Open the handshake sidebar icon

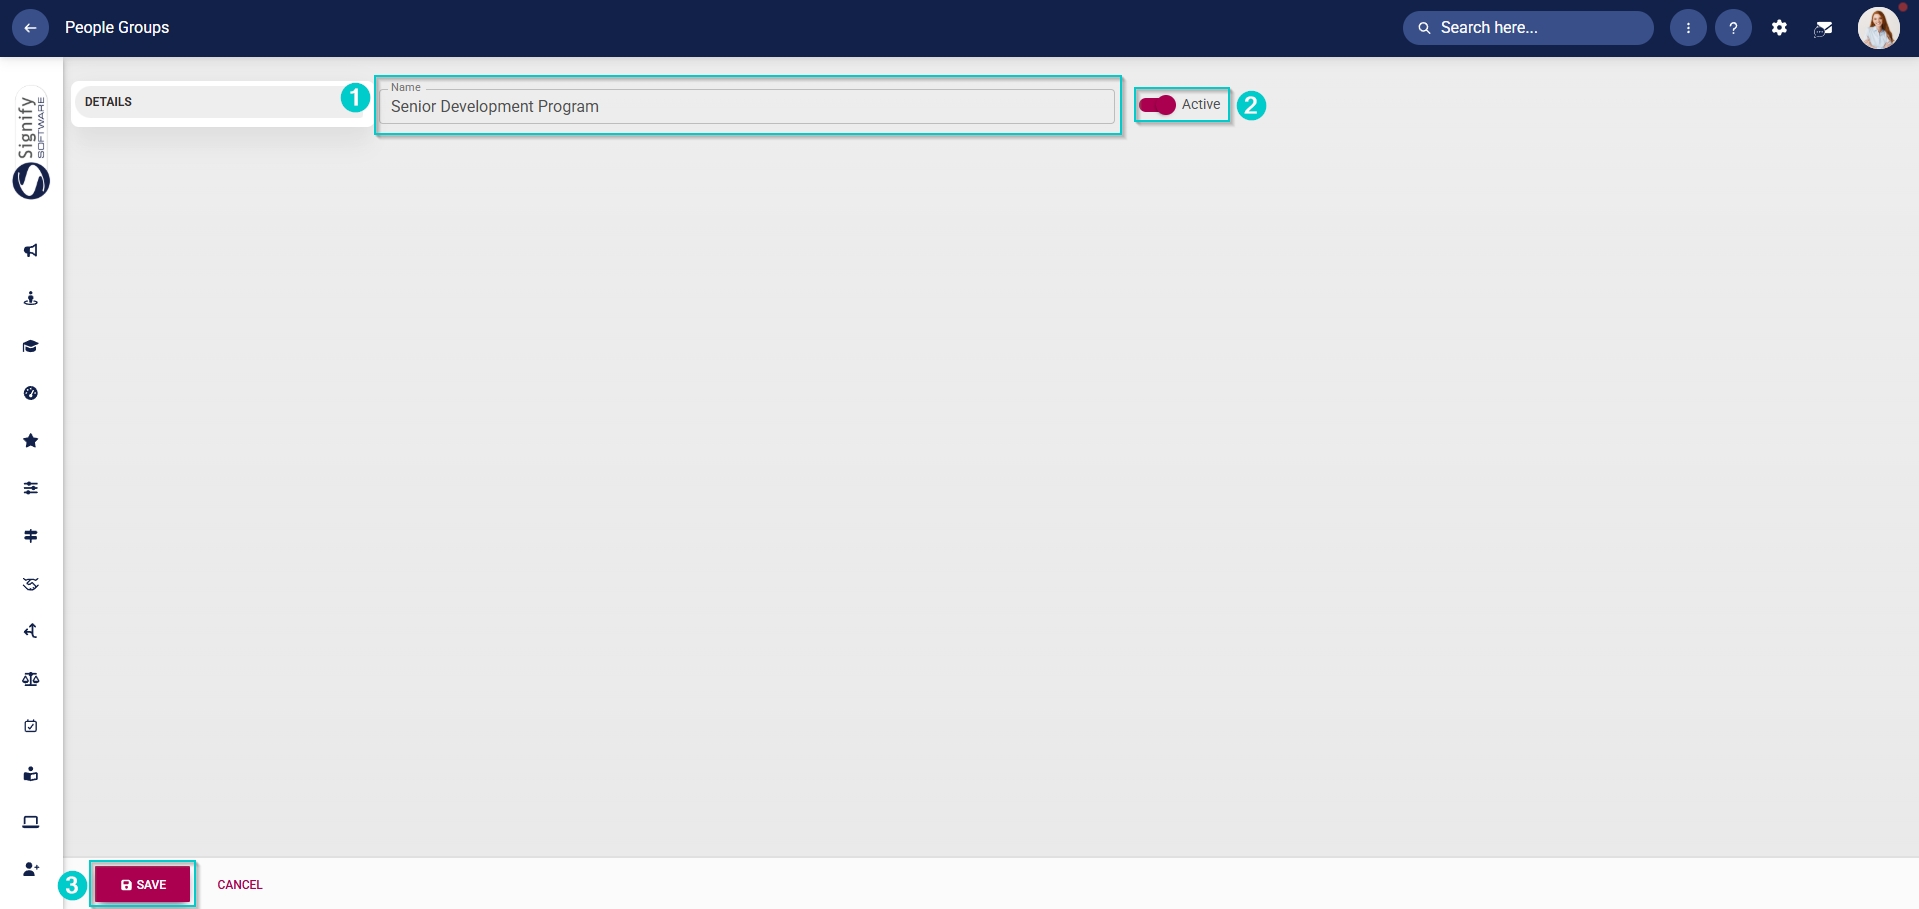tap(31, 584)
